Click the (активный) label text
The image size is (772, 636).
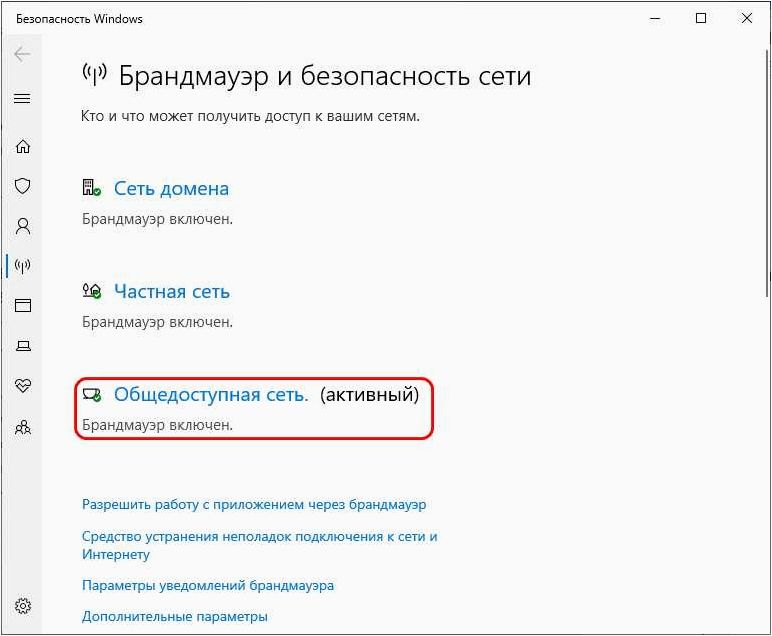coord(369,394)
